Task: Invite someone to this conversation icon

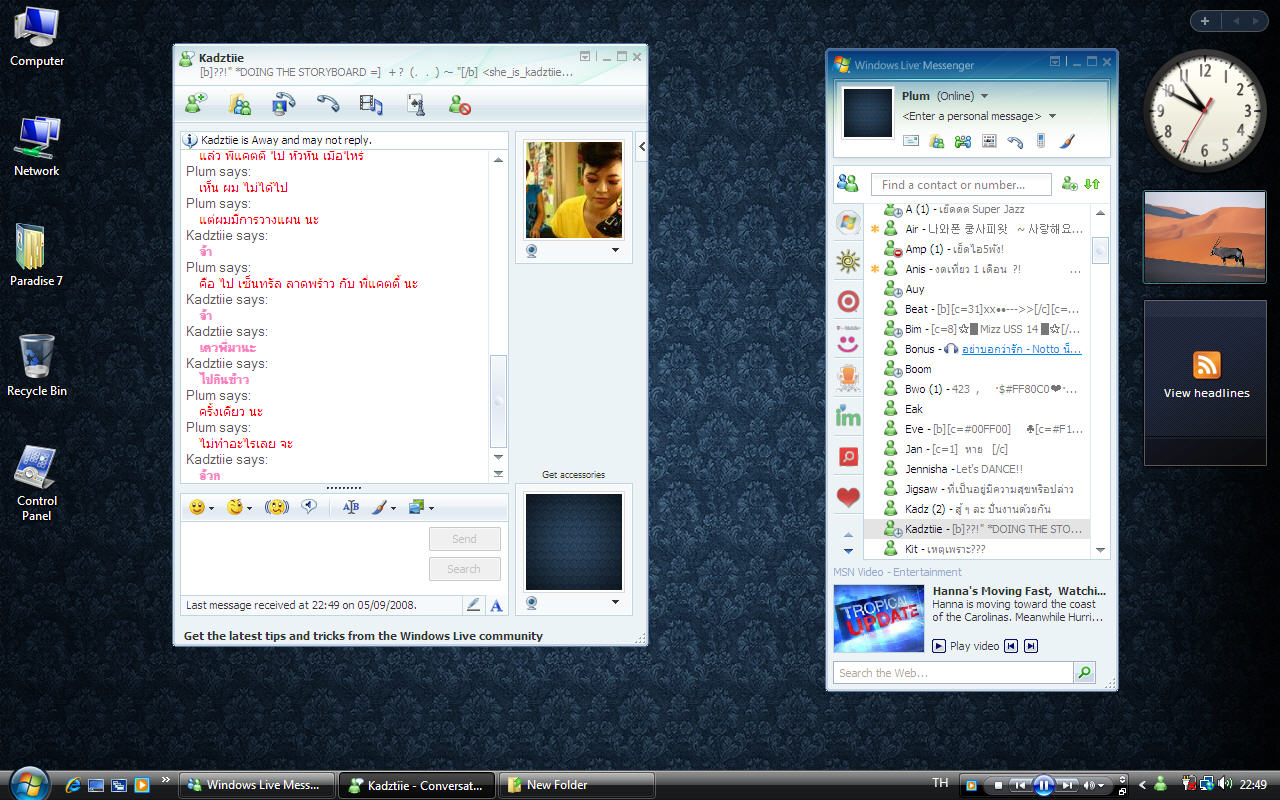Action: click(196, 103)
